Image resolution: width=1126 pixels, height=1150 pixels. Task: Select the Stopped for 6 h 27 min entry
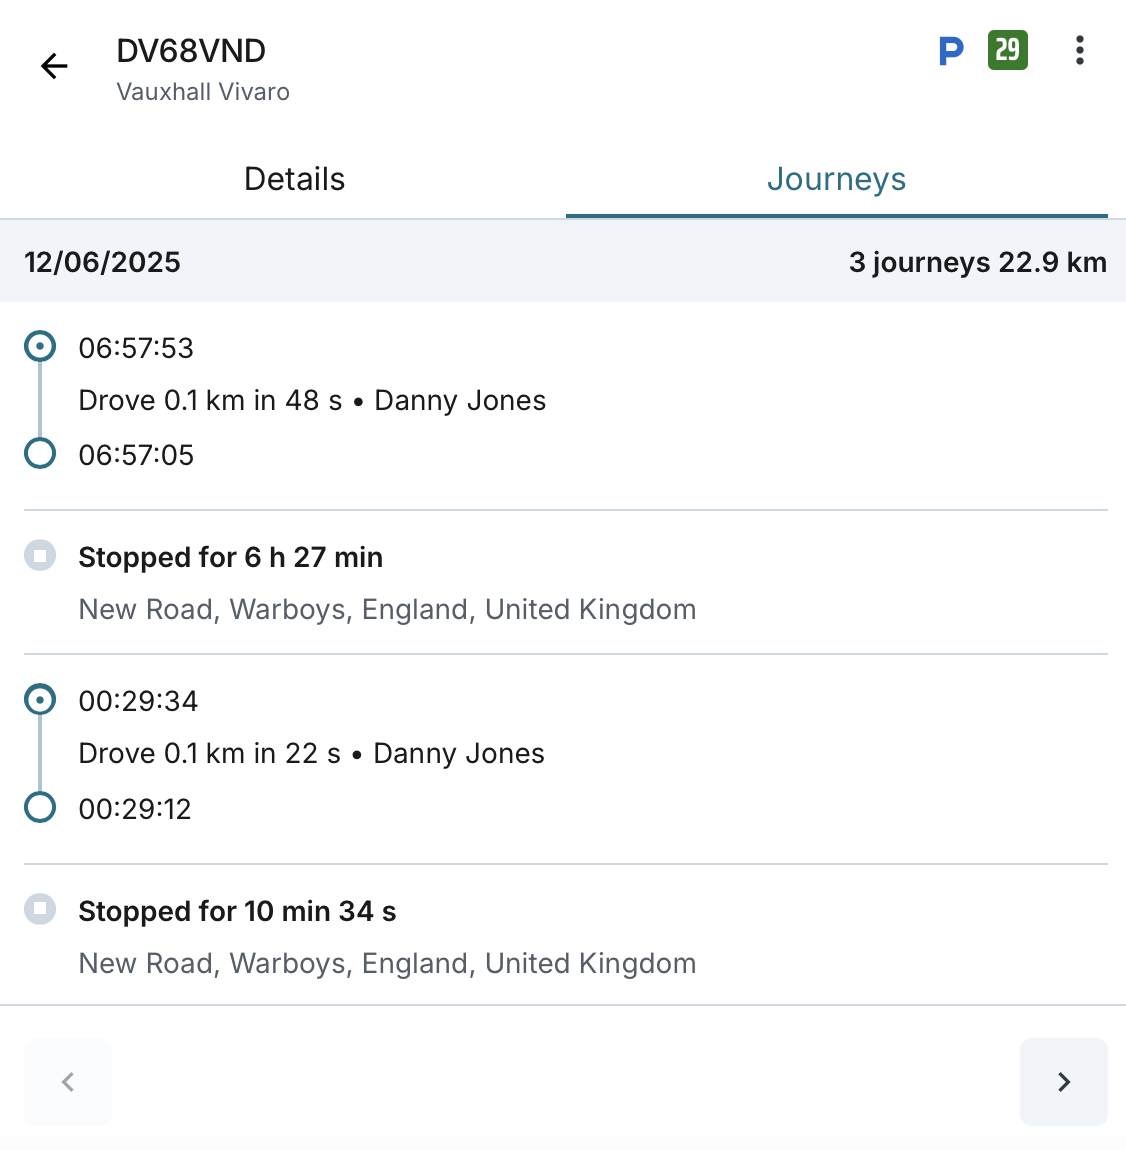[231, 558]
